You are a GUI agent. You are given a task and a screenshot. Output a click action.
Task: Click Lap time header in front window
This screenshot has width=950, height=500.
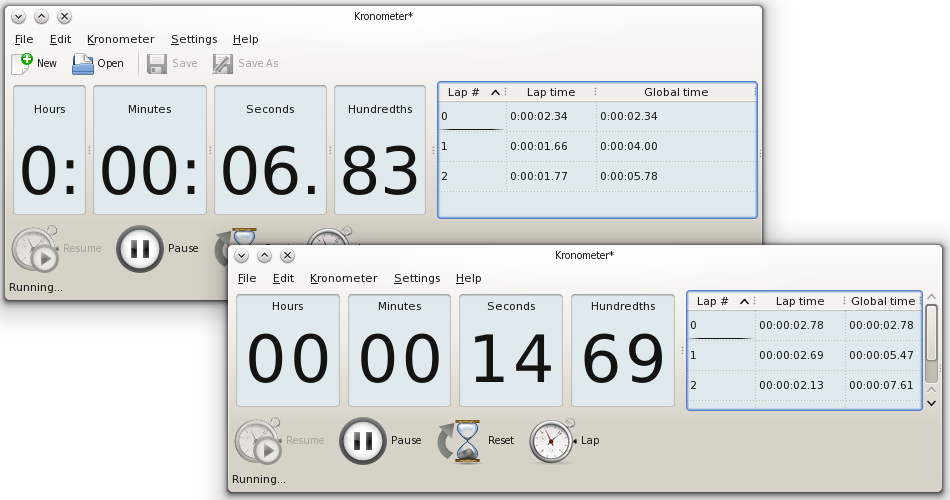(800, 301)
